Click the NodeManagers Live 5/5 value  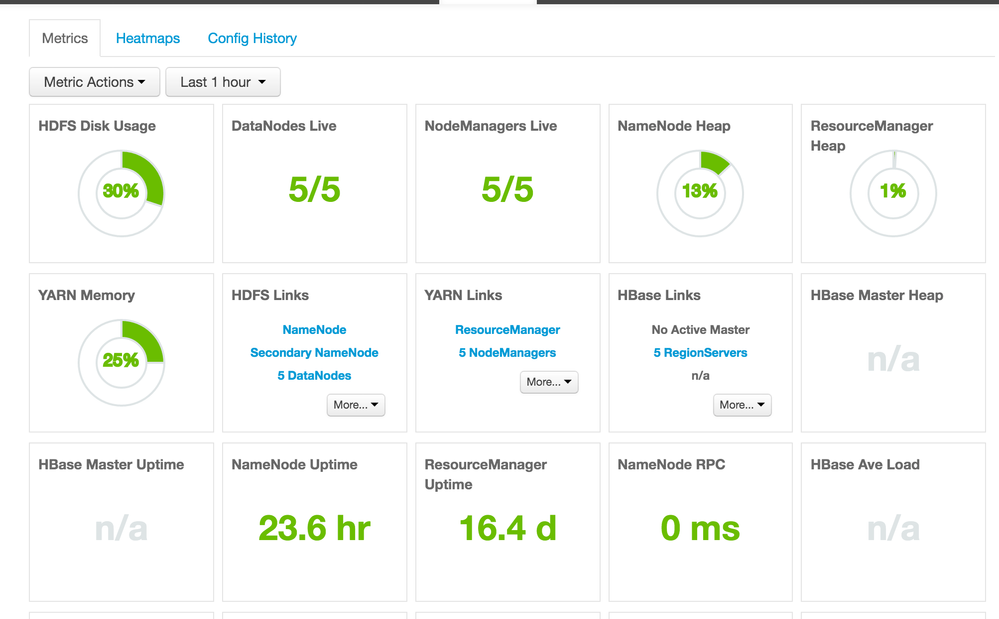(x=507, y=190)
